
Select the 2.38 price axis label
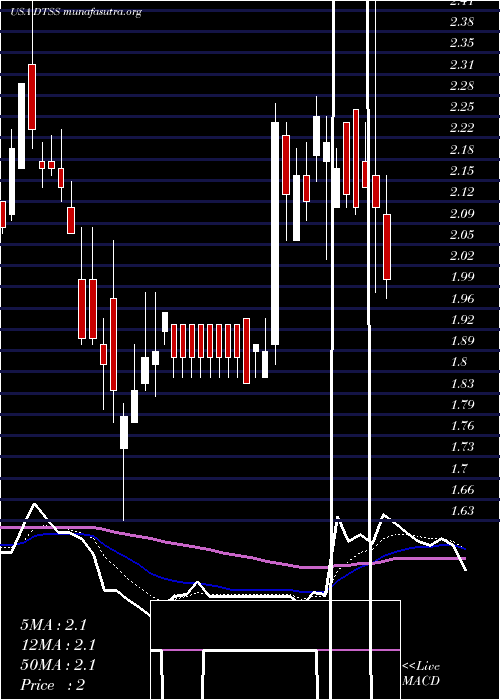[x=462, y=22]
